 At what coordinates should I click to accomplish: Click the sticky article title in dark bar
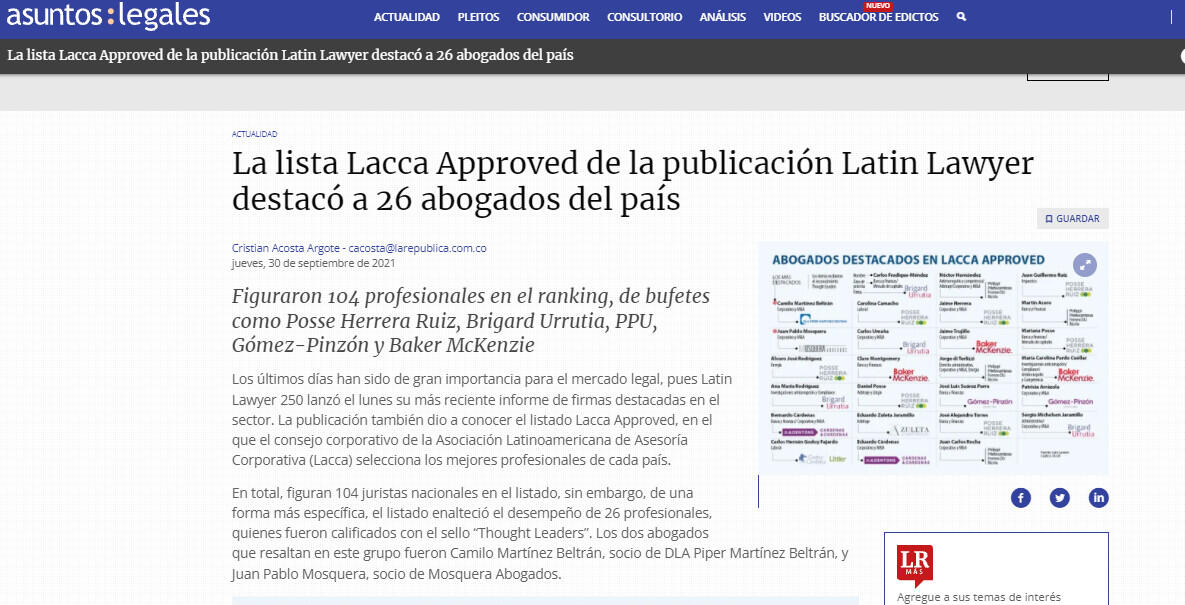coord(290,56)
